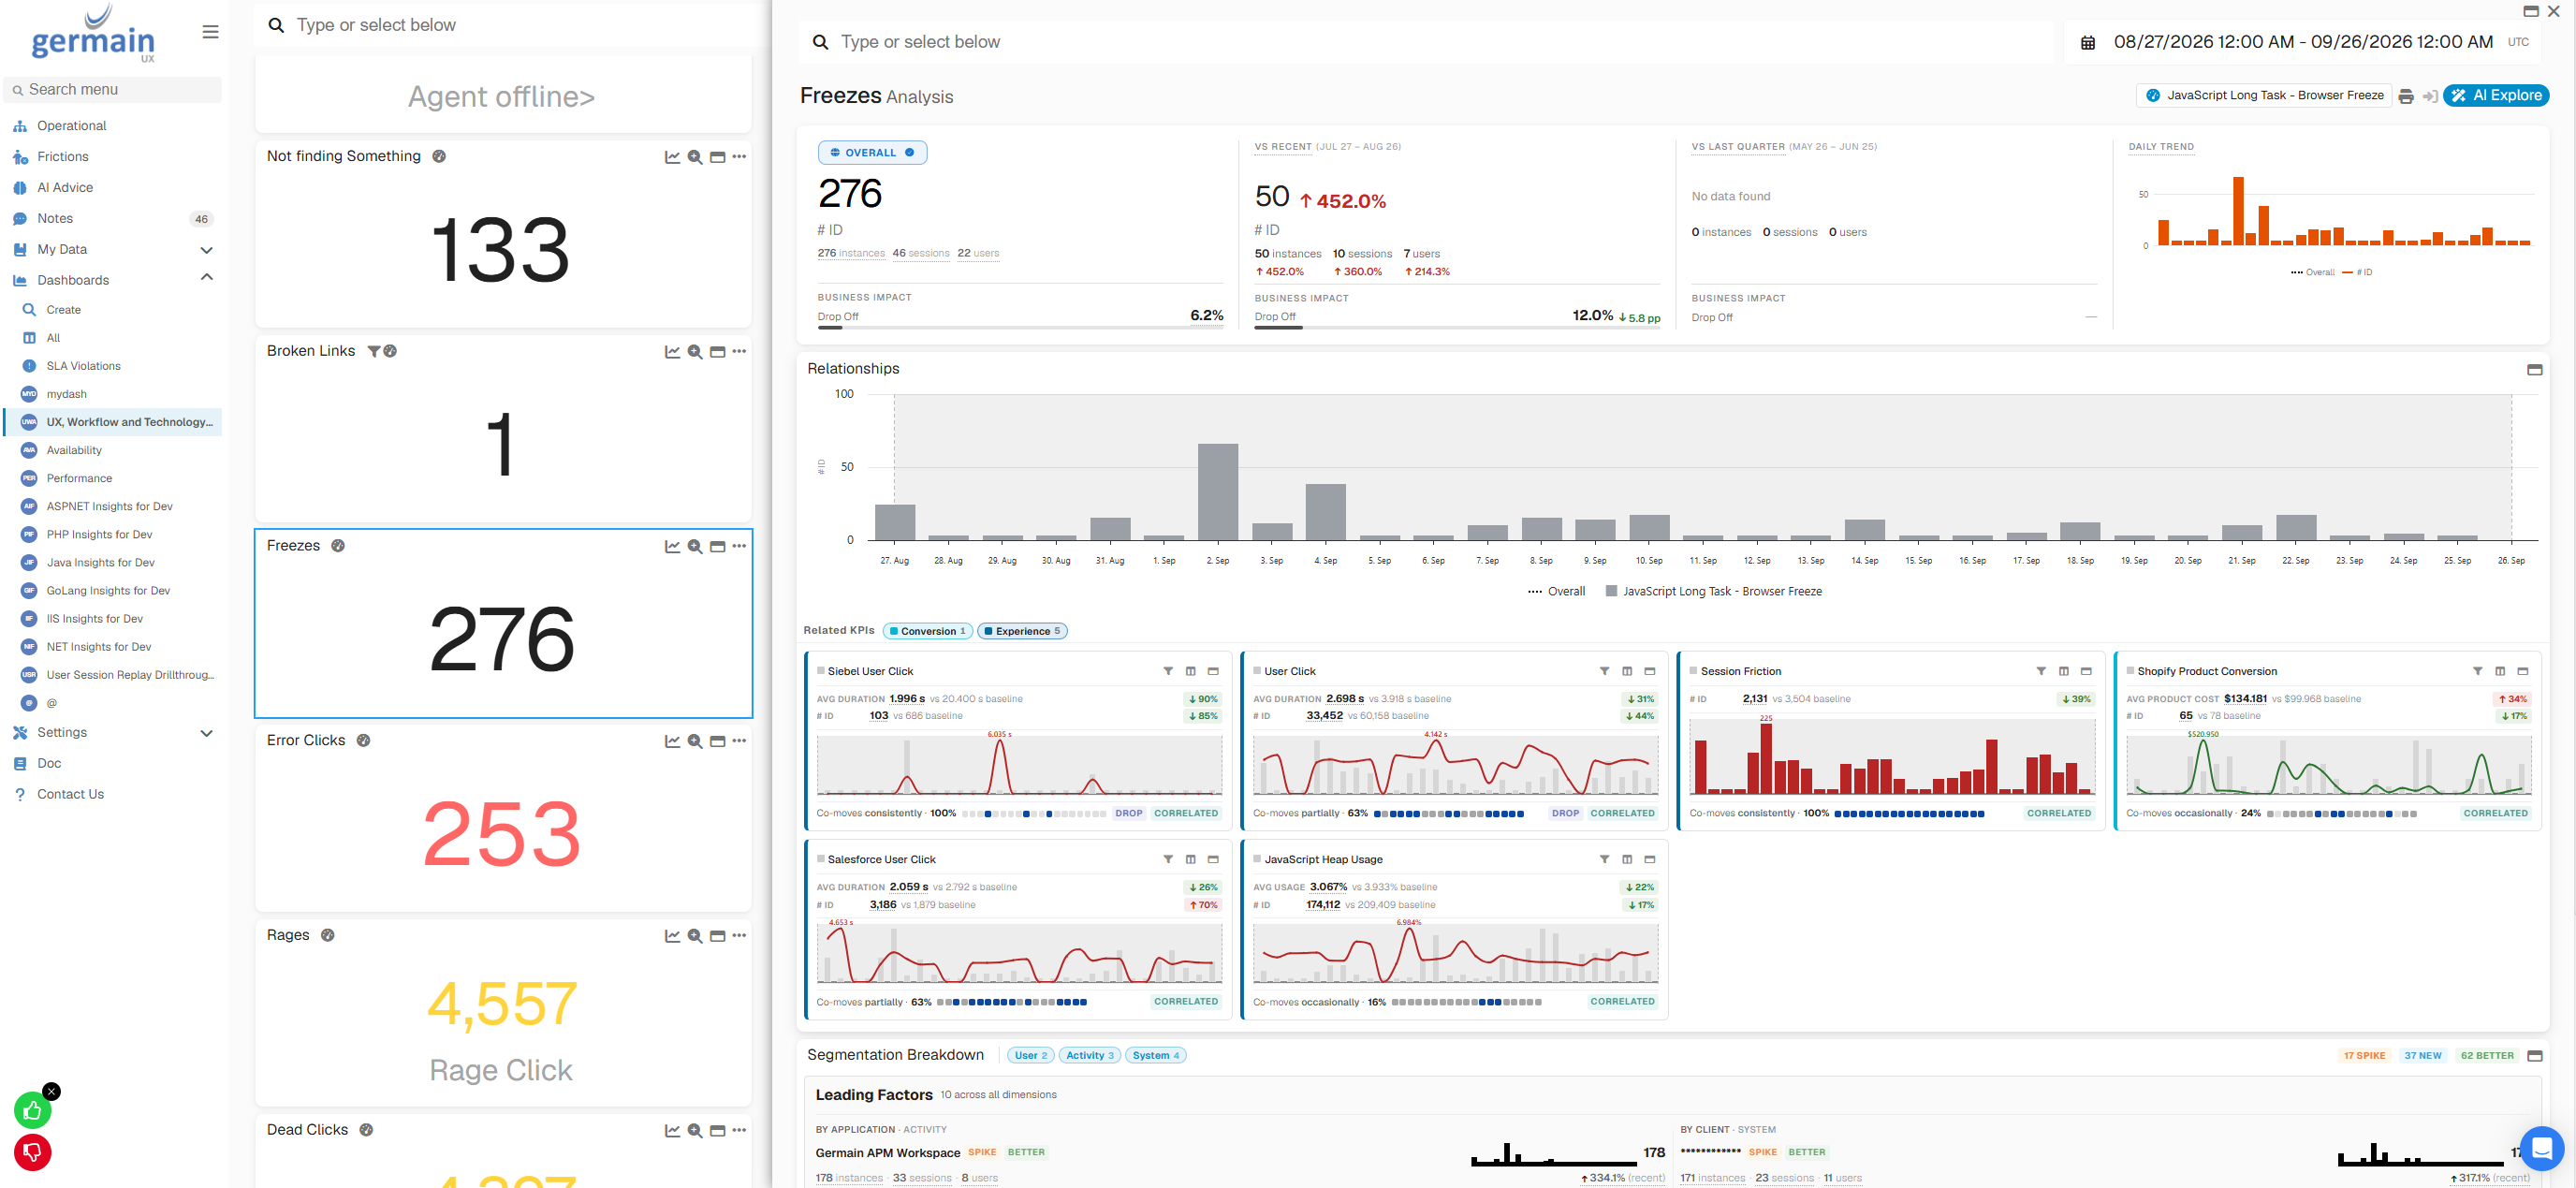
Task: Click the Search menu input field
Action: [x=113, y=90]
